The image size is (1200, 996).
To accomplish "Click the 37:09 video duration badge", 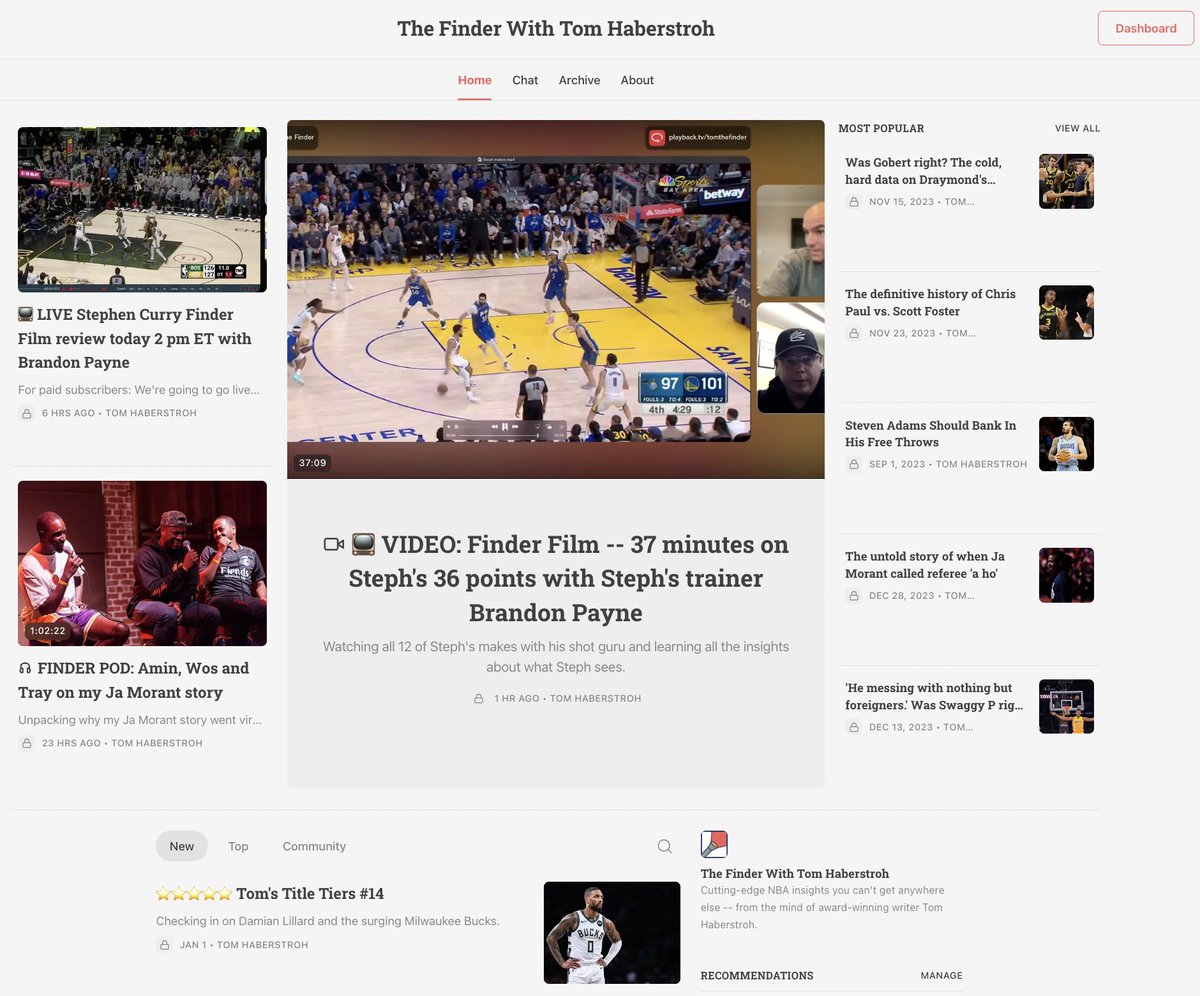I will point(313,463).
